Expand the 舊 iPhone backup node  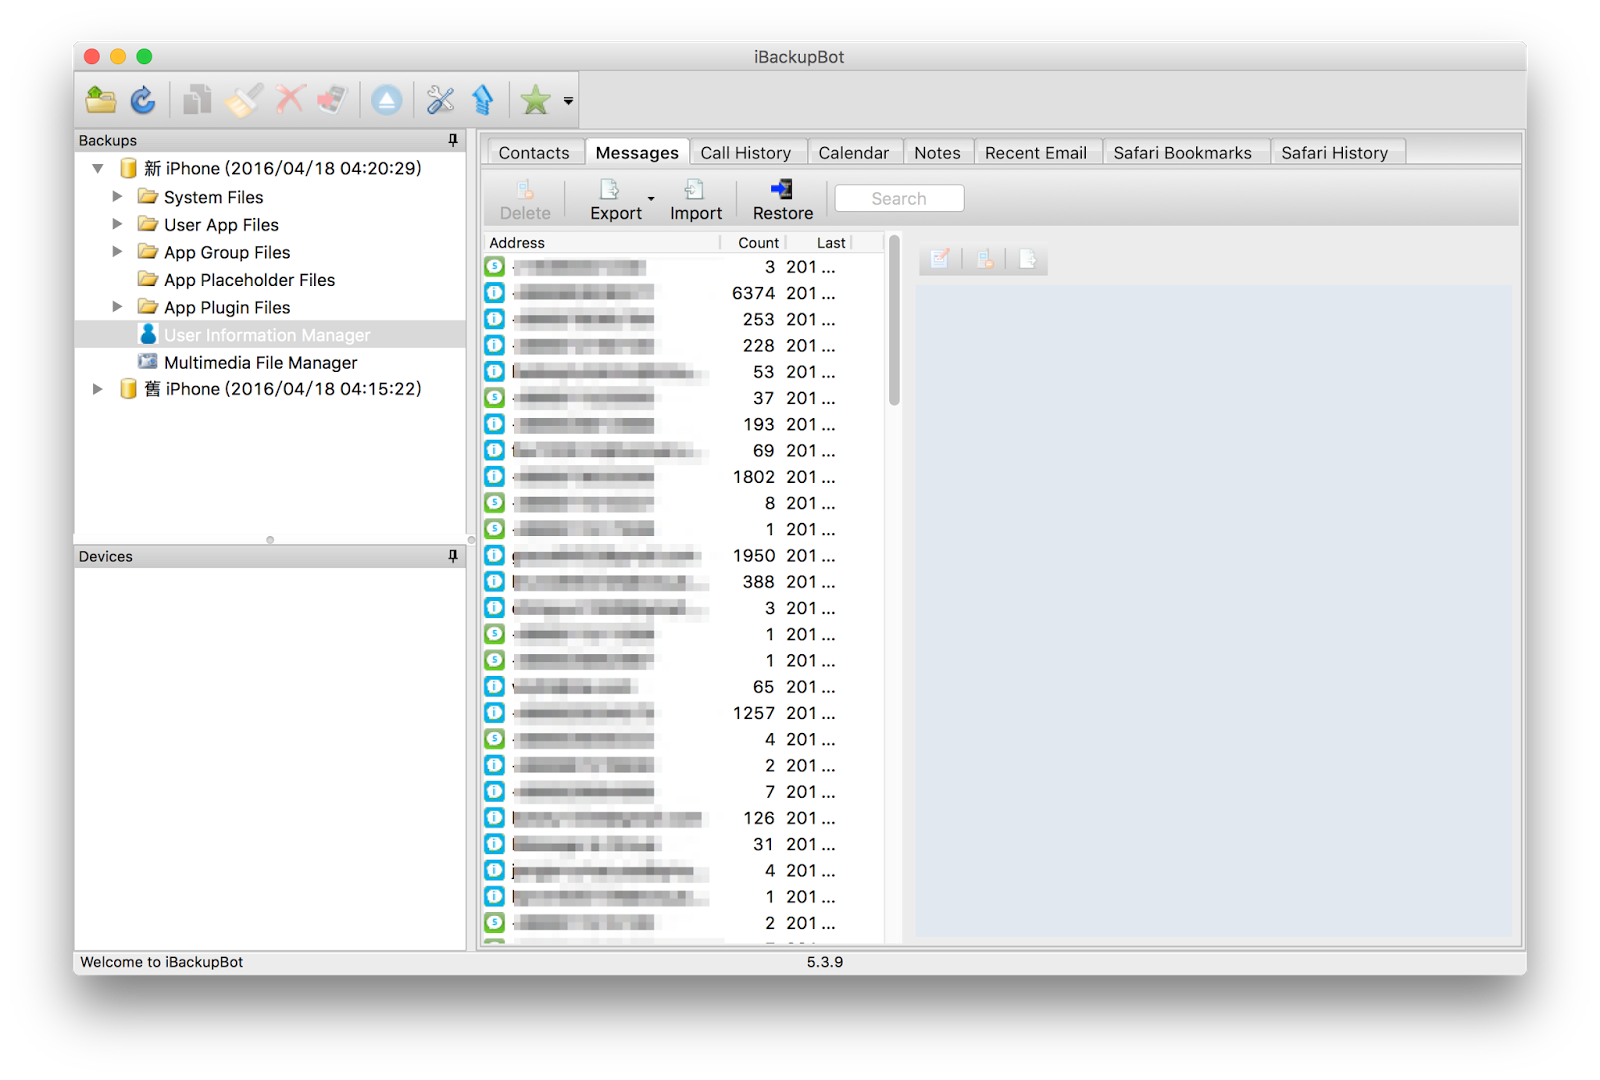(x=98, y=389)
